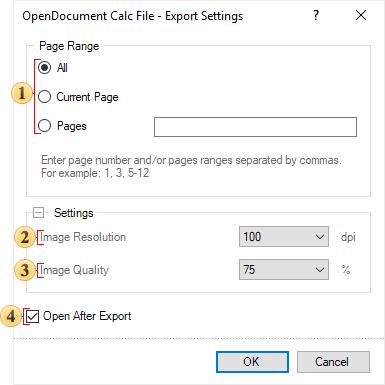Confirm export with the OK button
This screenshot has width=385, height=385.
pyautogui.click(x=252, y=362)
